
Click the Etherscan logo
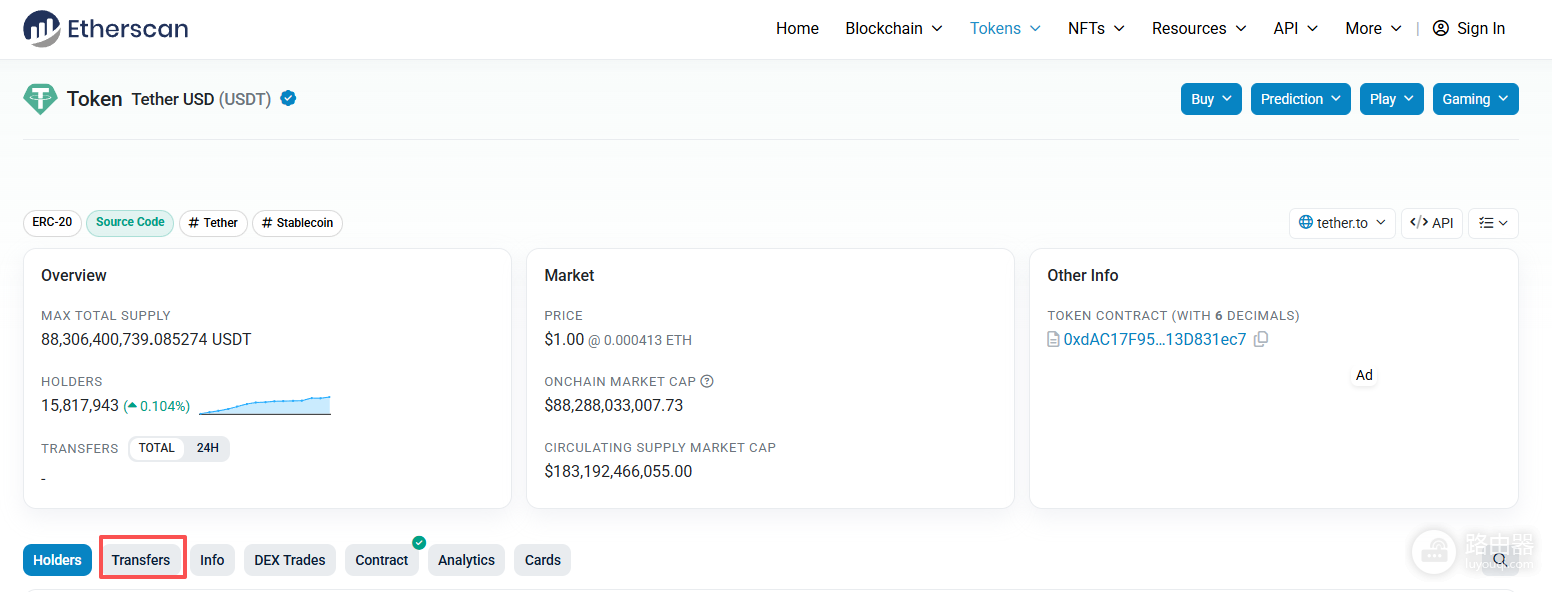106,28
